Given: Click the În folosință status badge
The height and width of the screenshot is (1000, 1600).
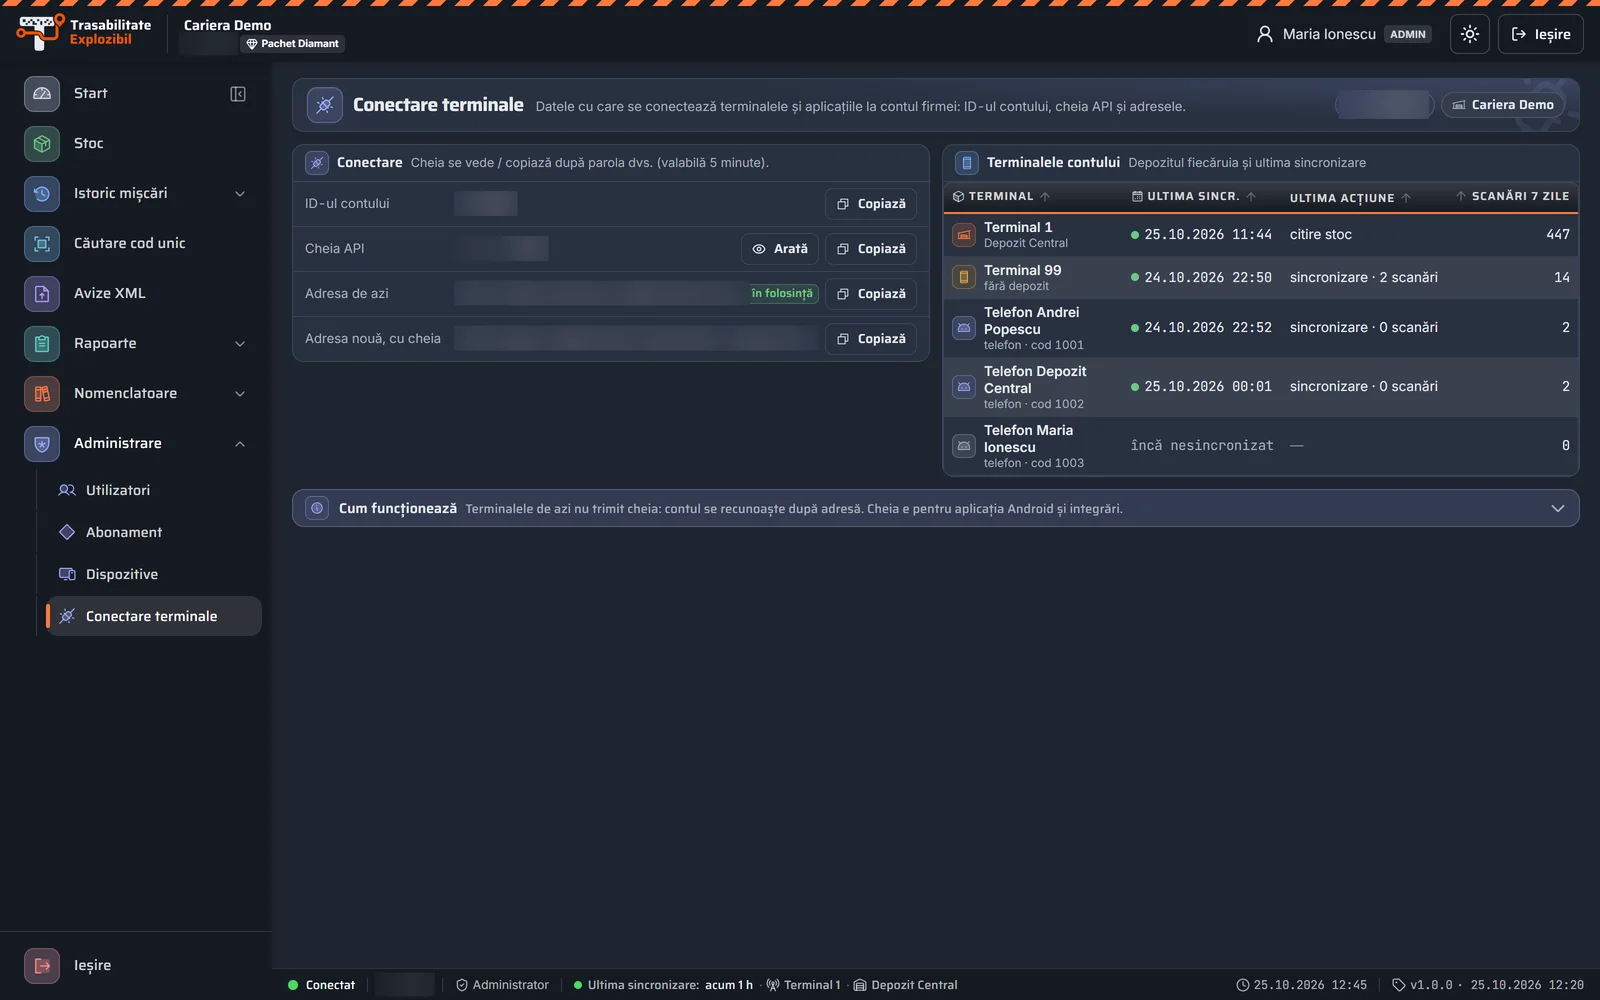Looking at the screenshot, I should coord(783,294).
